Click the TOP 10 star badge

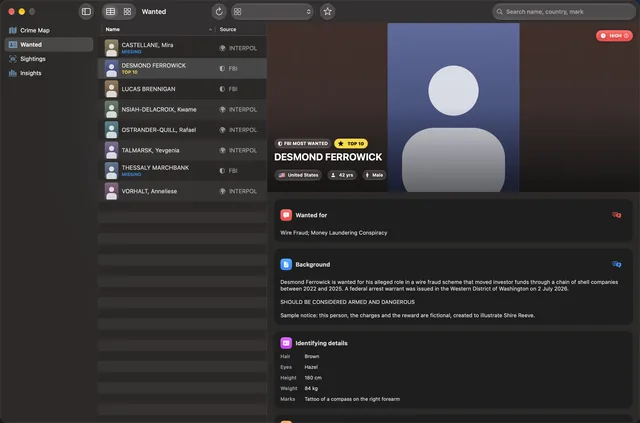[x=351, y=143]
